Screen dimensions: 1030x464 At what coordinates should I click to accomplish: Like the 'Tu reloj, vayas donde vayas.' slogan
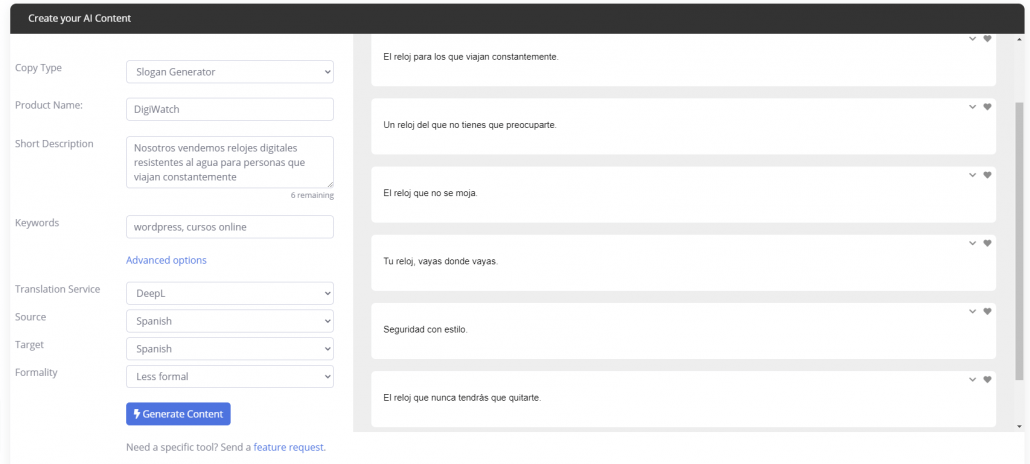(x=987, y=243)
